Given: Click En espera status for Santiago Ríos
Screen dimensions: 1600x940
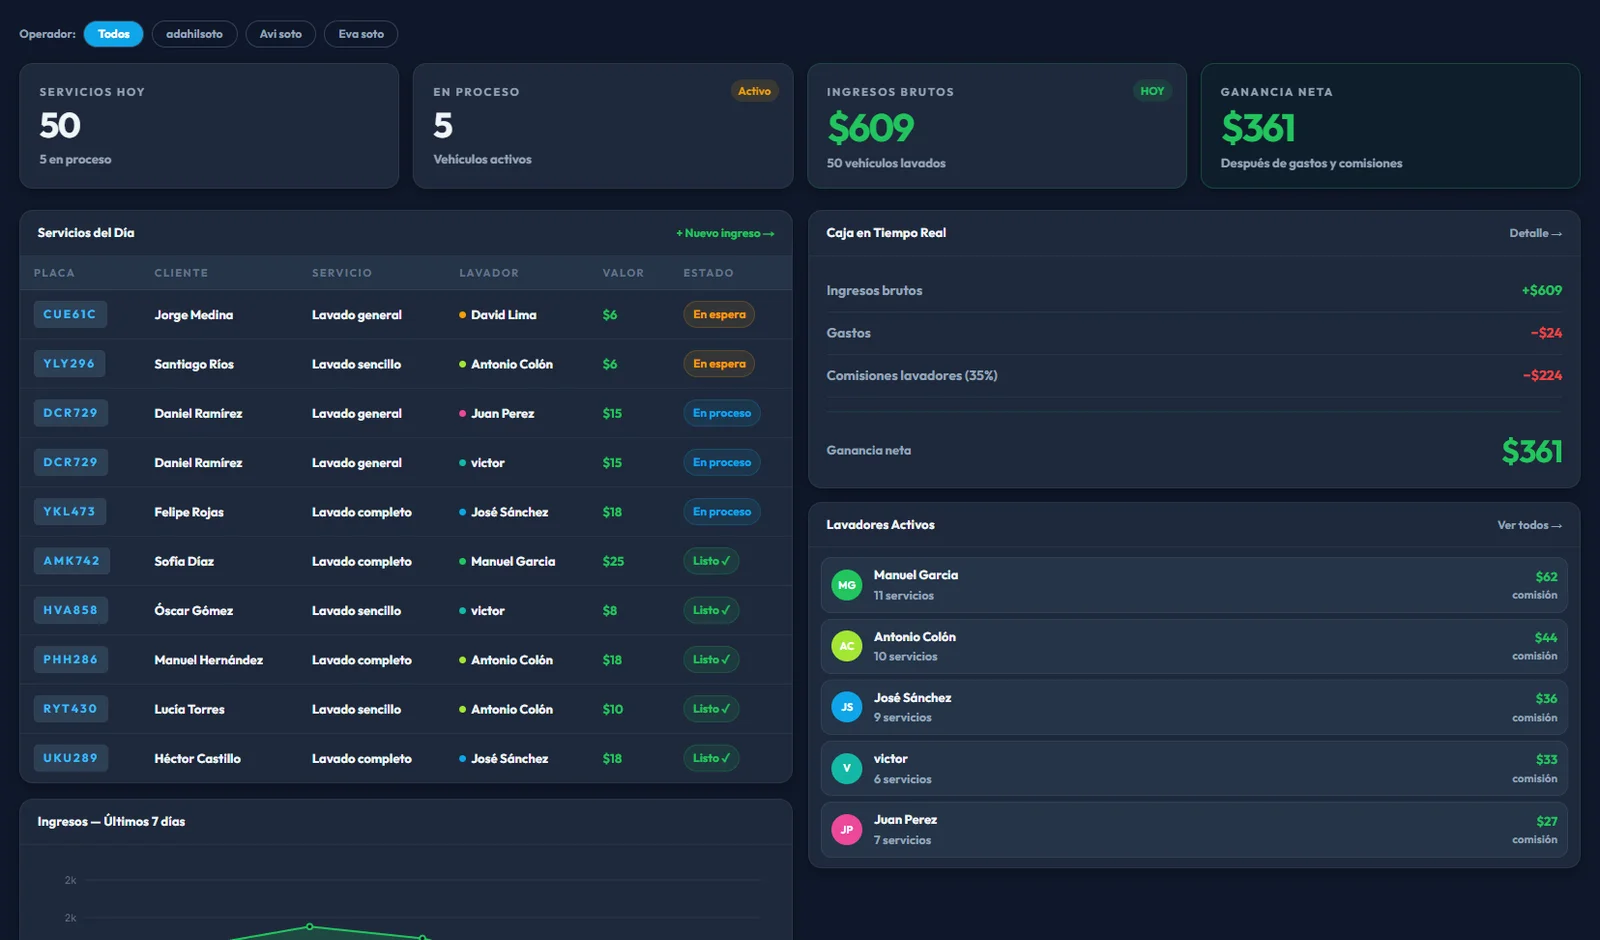Looking at the screenshot, I should click(719, 363).
